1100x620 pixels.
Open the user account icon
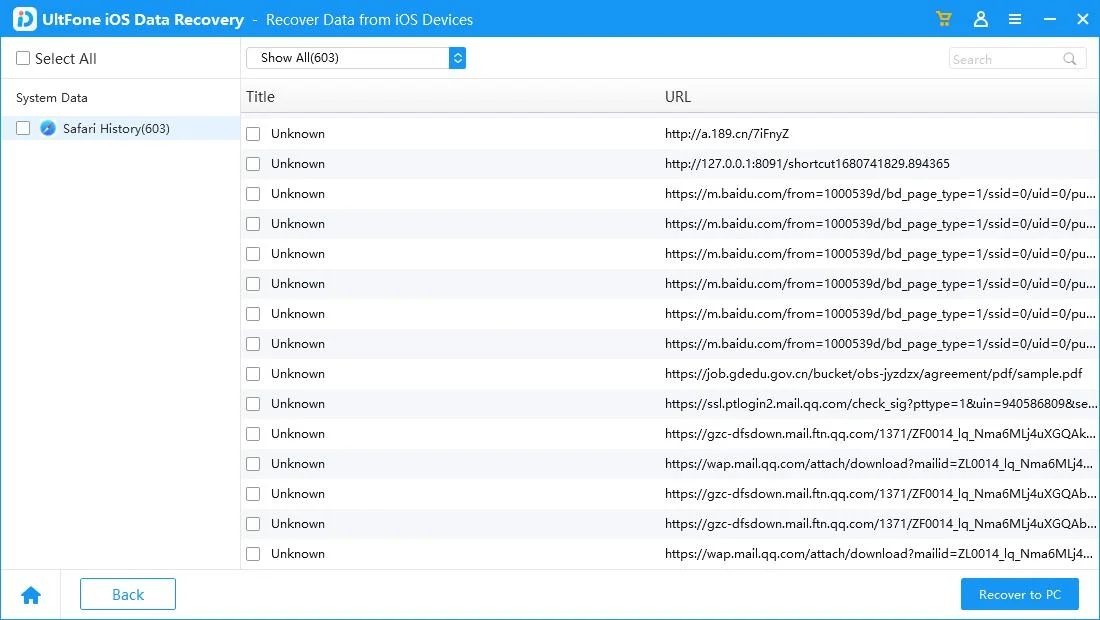(980, 19)
